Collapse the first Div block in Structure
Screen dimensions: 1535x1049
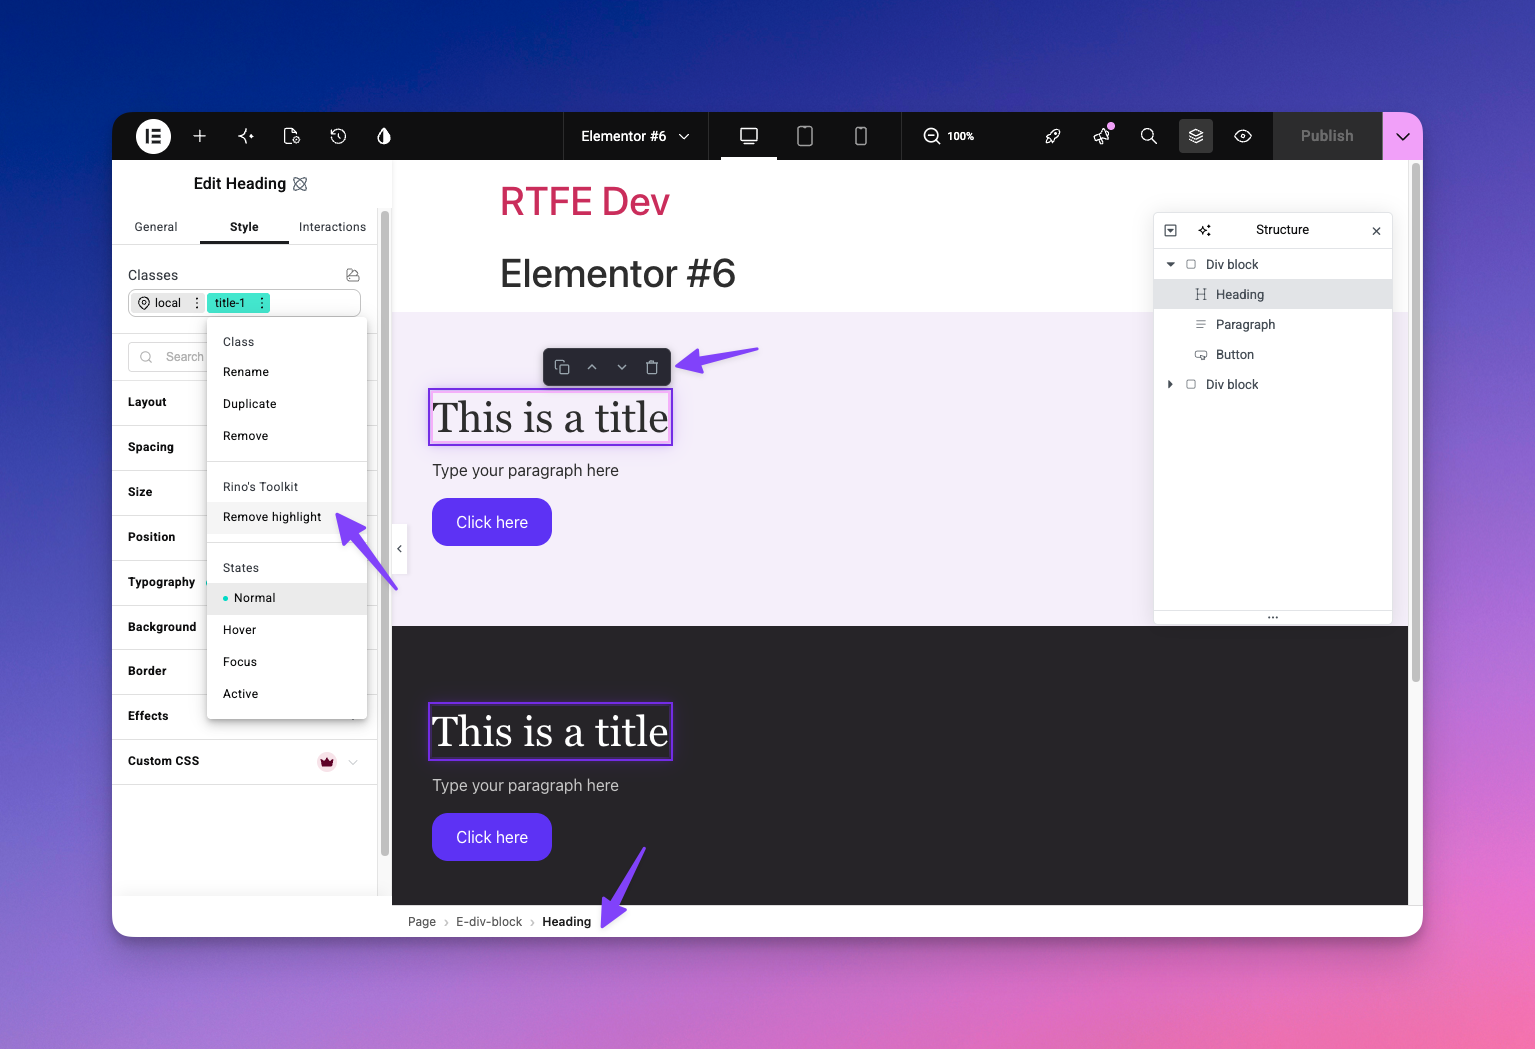click(1171, 265)
